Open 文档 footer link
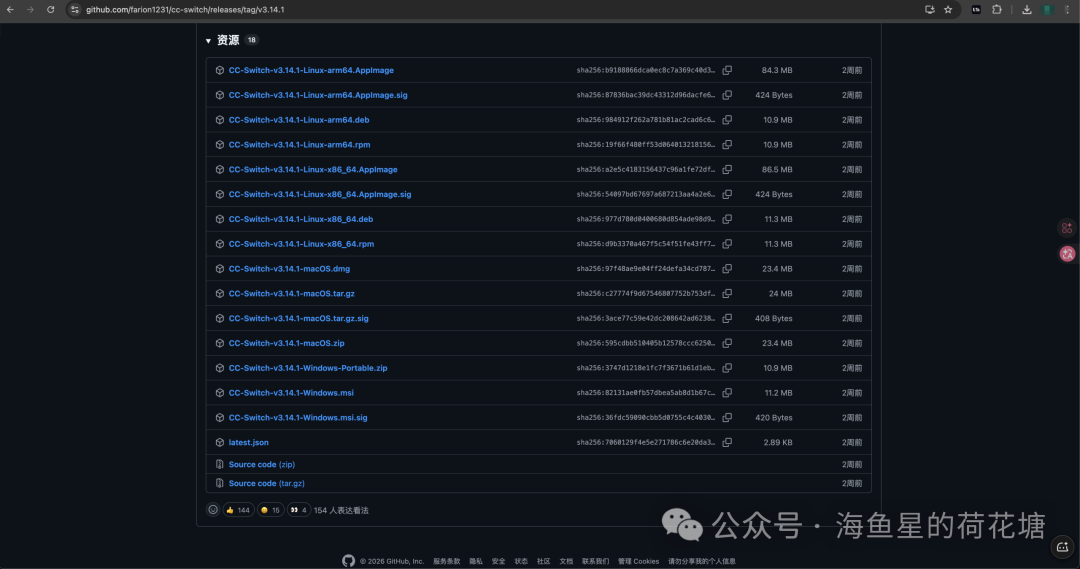The image size is (1080, 569). pyautogui.click(x=566, y=561)
